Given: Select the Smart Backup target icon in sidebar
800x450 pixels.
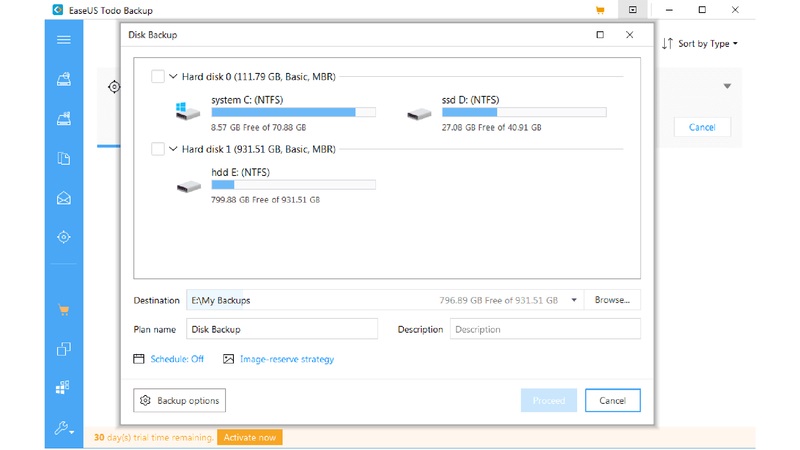Looking at the screenshot, I should point(64,237).
